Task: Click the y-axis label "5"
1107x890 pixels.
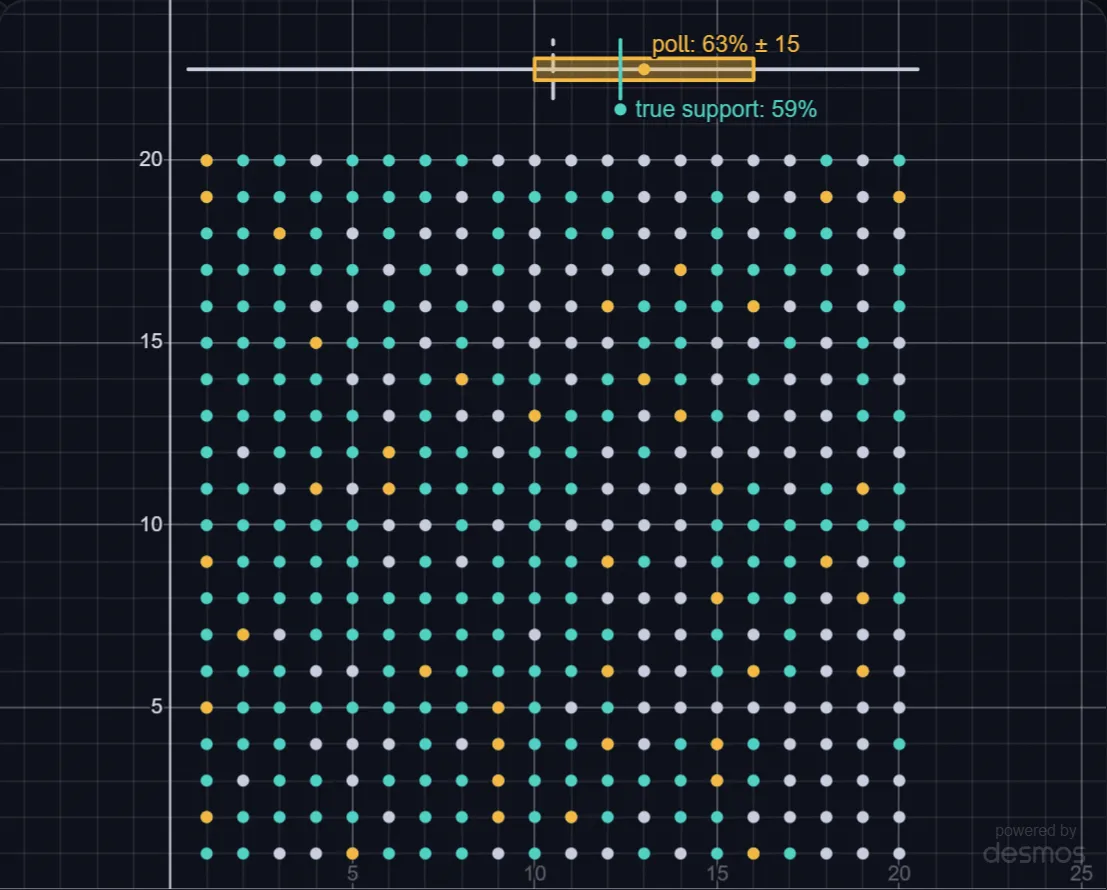Action: pos(157,706)
